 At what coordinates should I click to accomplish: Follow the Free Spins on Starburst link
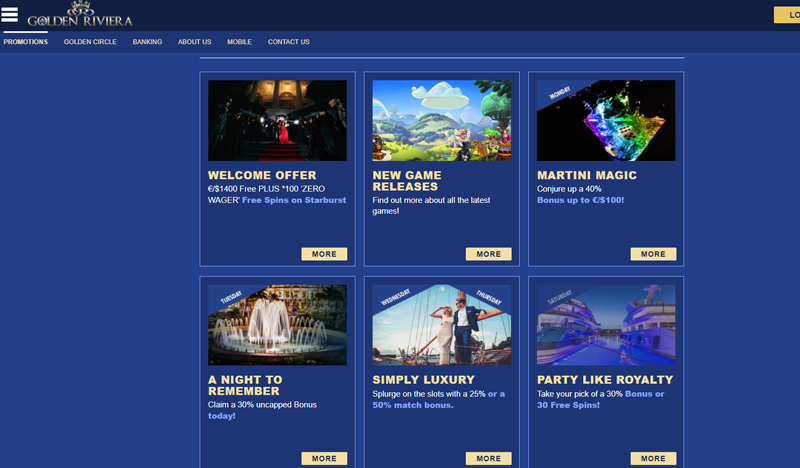[292, 200]
